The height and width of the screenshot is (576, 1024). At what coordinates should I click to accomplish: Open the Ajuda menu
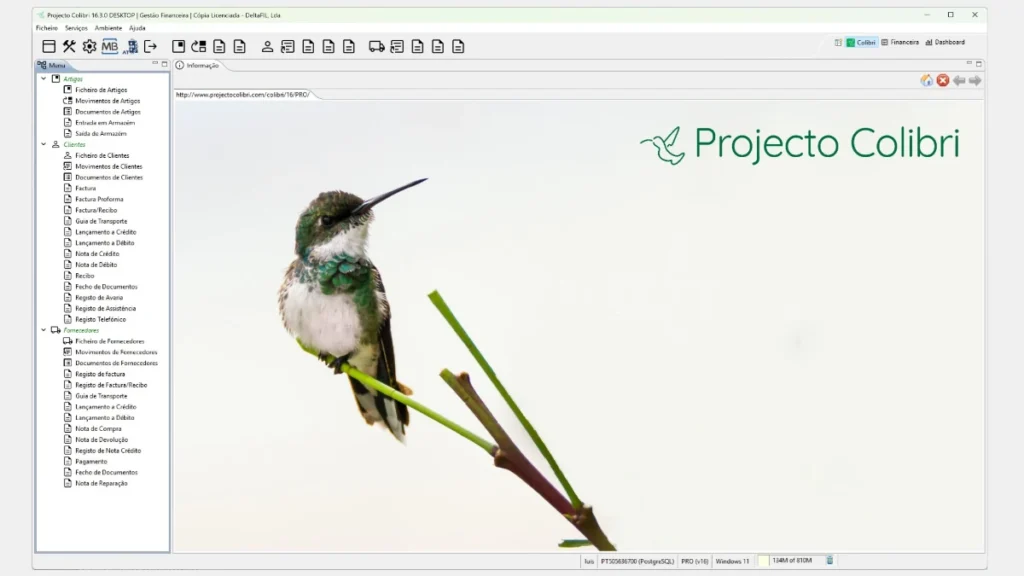[137, 28]
